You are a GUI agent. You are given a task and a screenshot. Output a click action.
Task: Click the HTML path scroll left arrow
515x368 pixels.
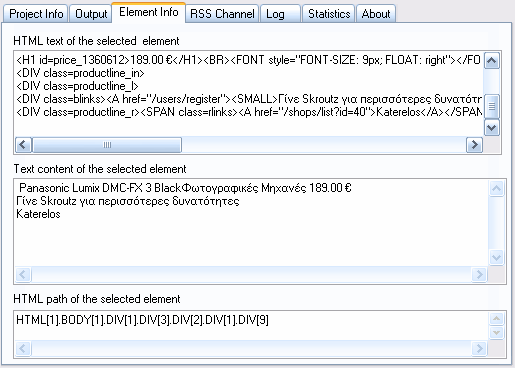click(x=23, y=349)
